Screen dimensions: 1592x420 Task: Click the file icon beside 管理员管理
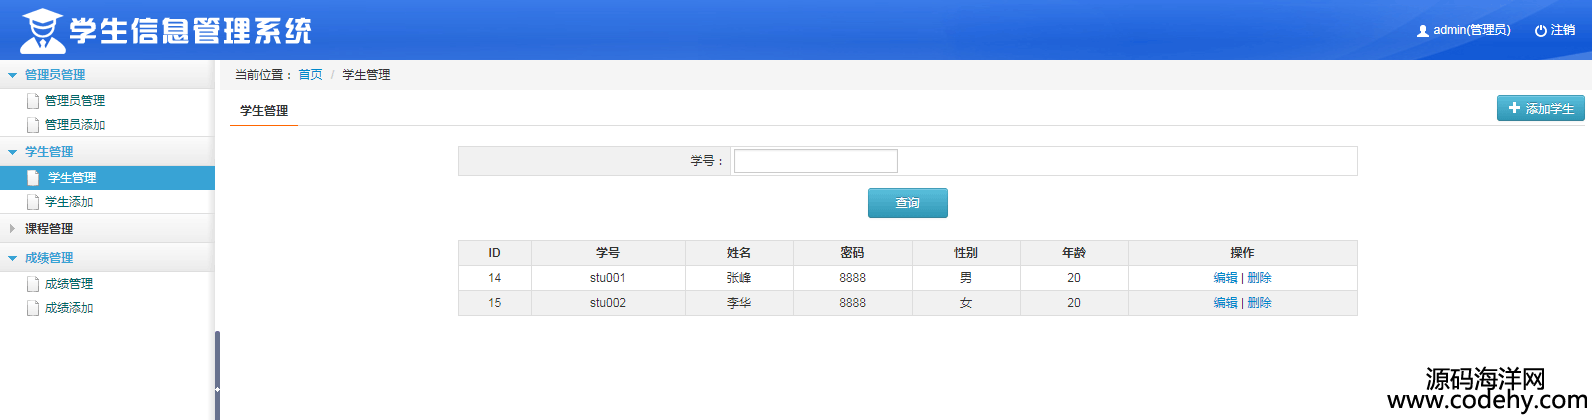pyautogui.click(x=33, y=101)
